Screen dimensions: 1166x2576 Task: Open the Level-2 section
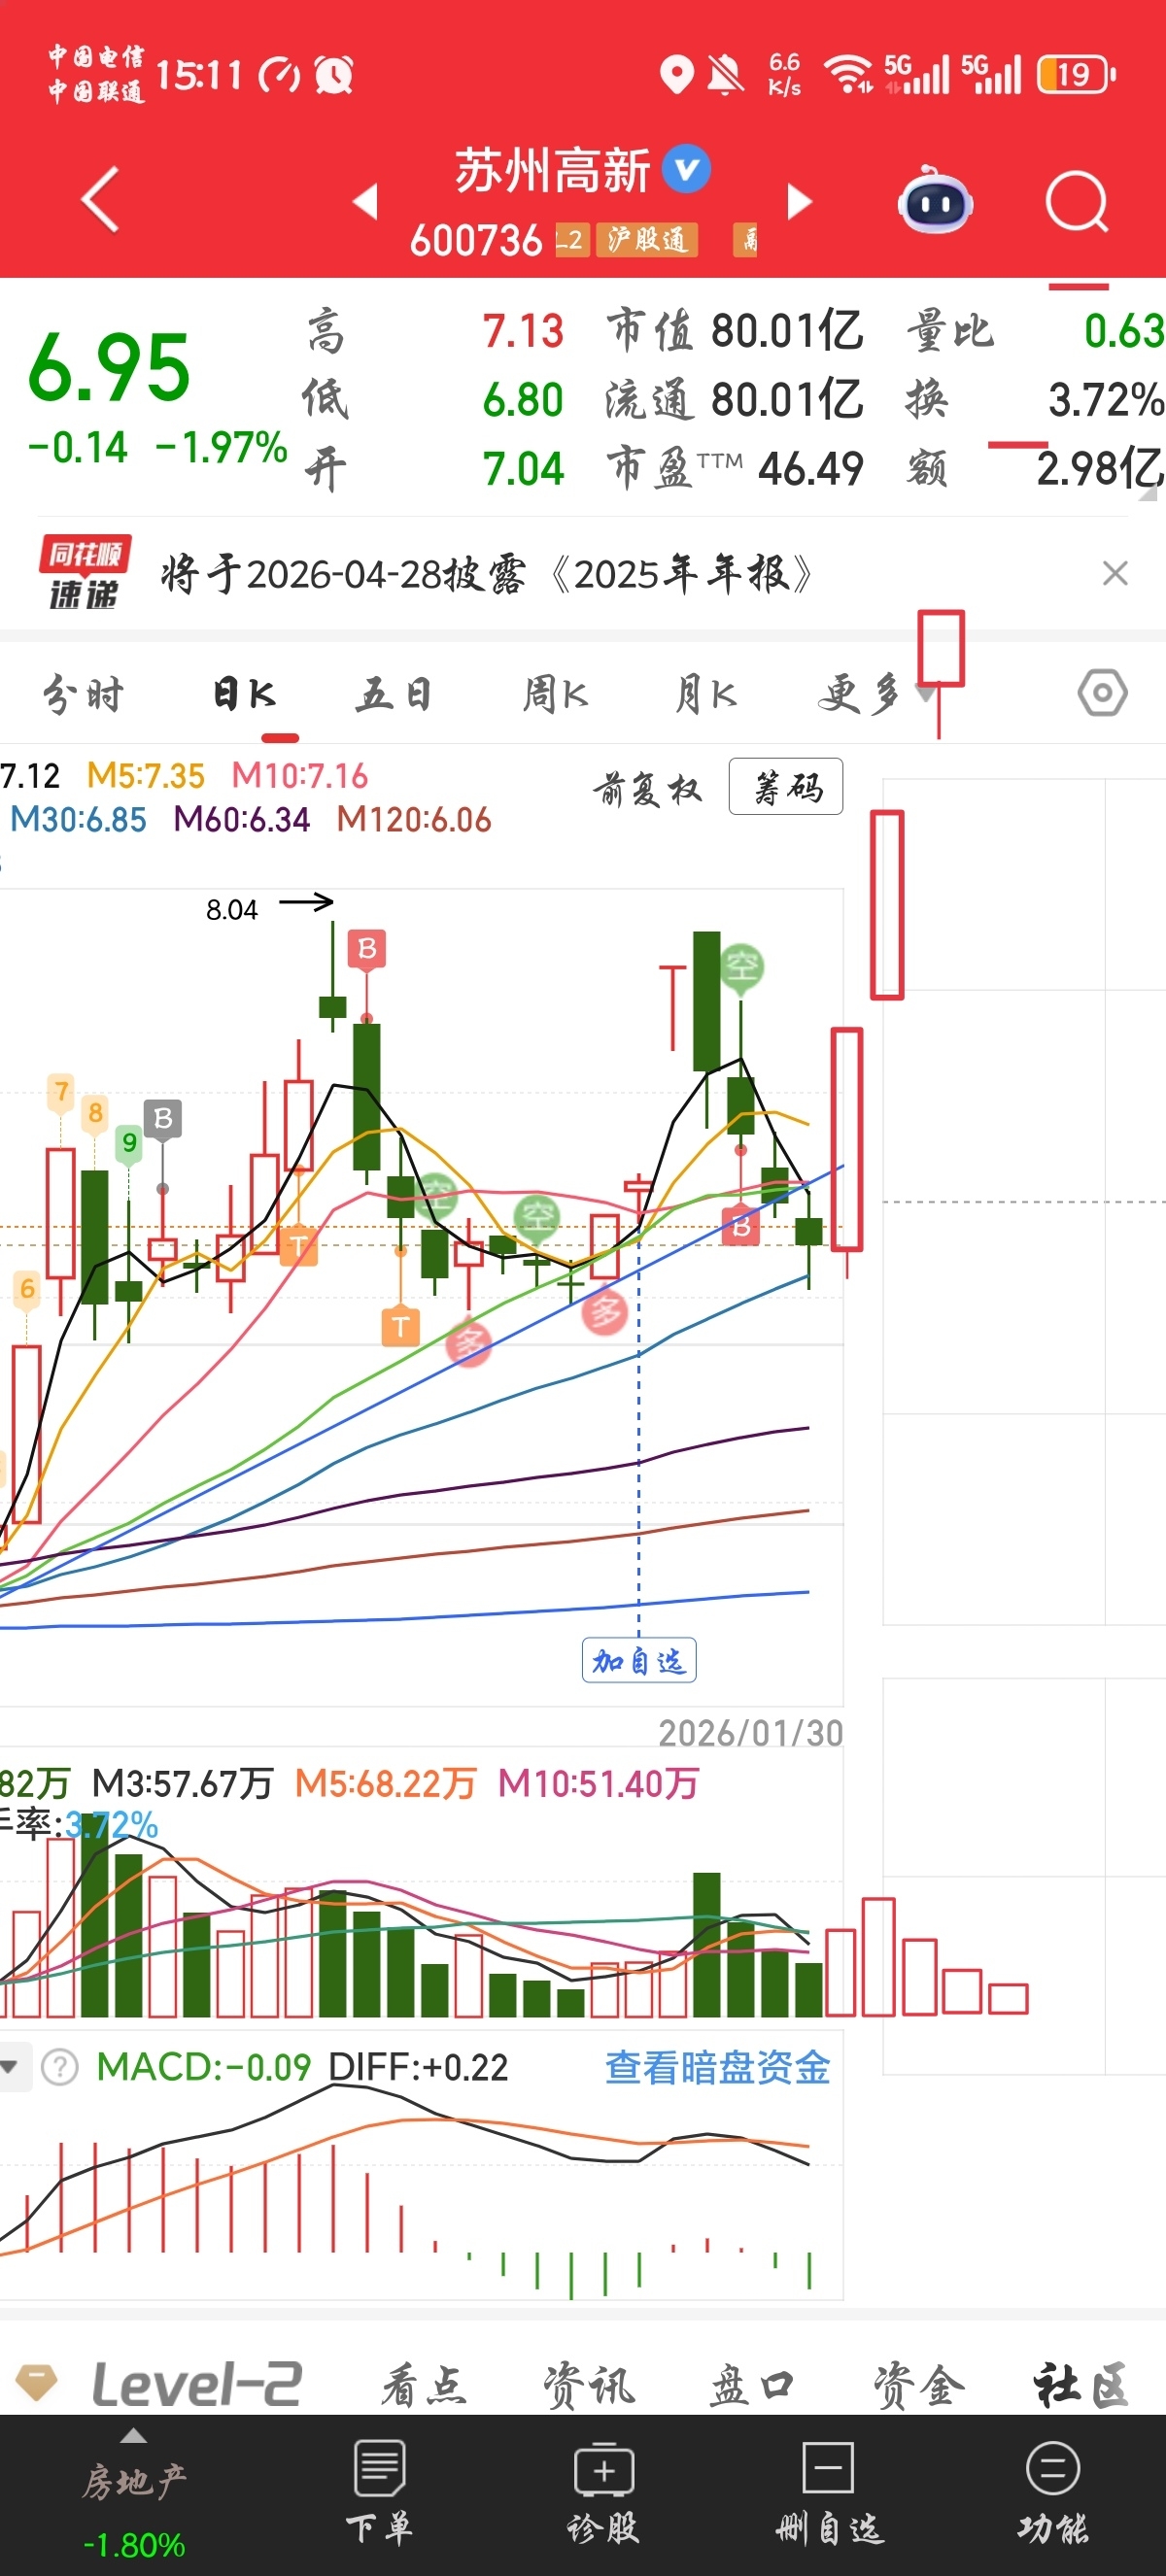pos(196,2384)
